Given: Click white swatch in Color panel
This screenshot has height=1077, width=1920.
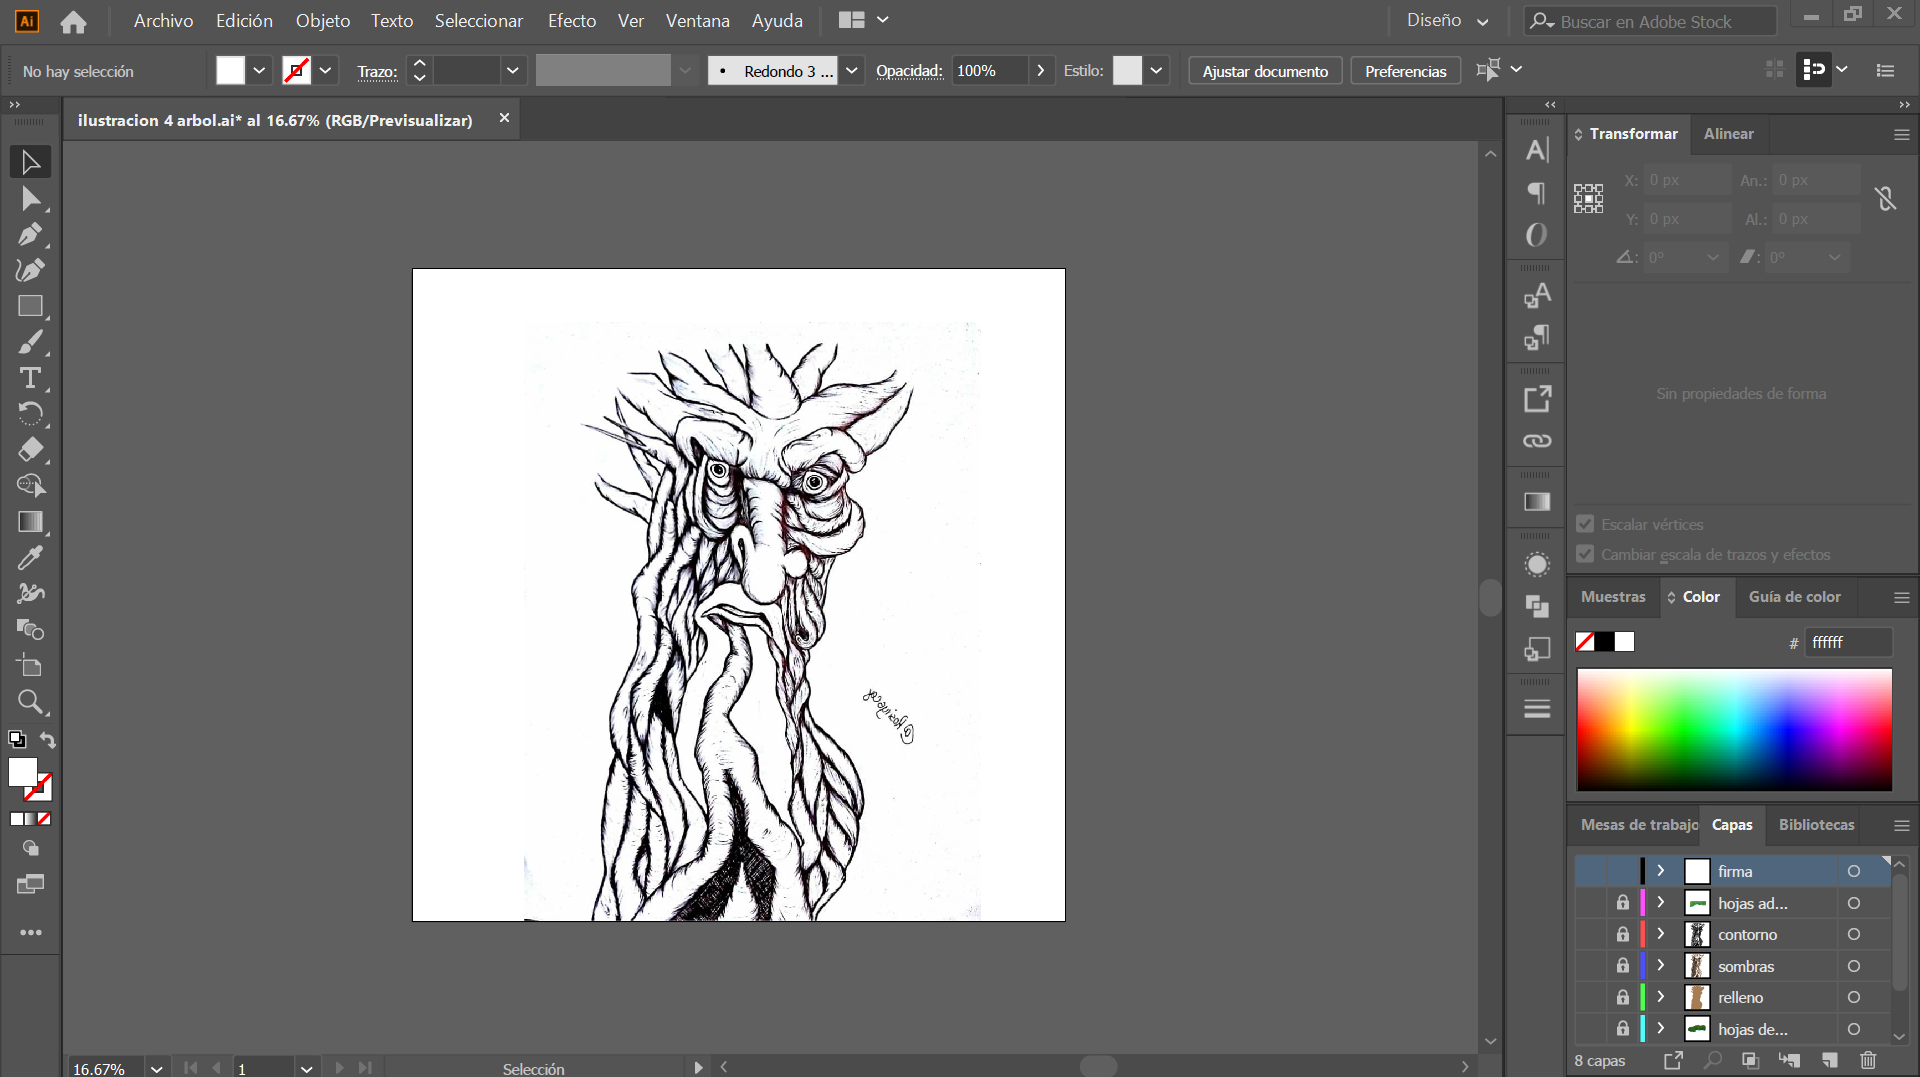Looking at the screenshot, I should 1625,642.
